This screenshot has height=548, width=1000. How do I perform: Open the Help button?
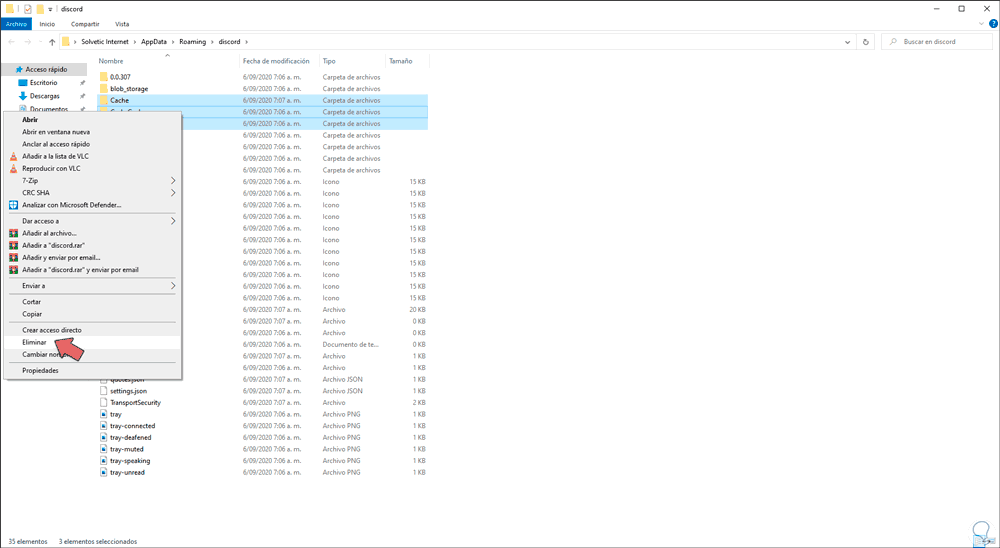pos(993,24)
